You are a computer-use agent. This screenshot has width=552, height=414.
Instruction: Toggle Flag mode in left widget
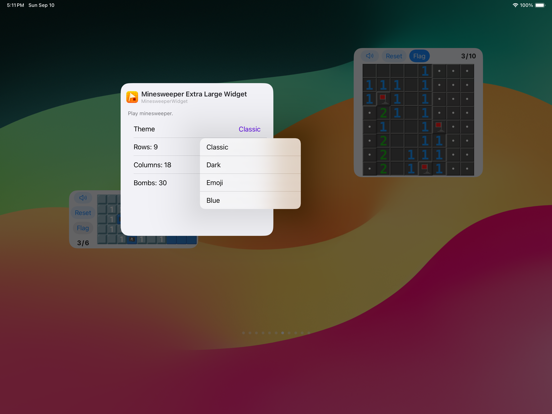pyautogui.click(x=83, y=228)
